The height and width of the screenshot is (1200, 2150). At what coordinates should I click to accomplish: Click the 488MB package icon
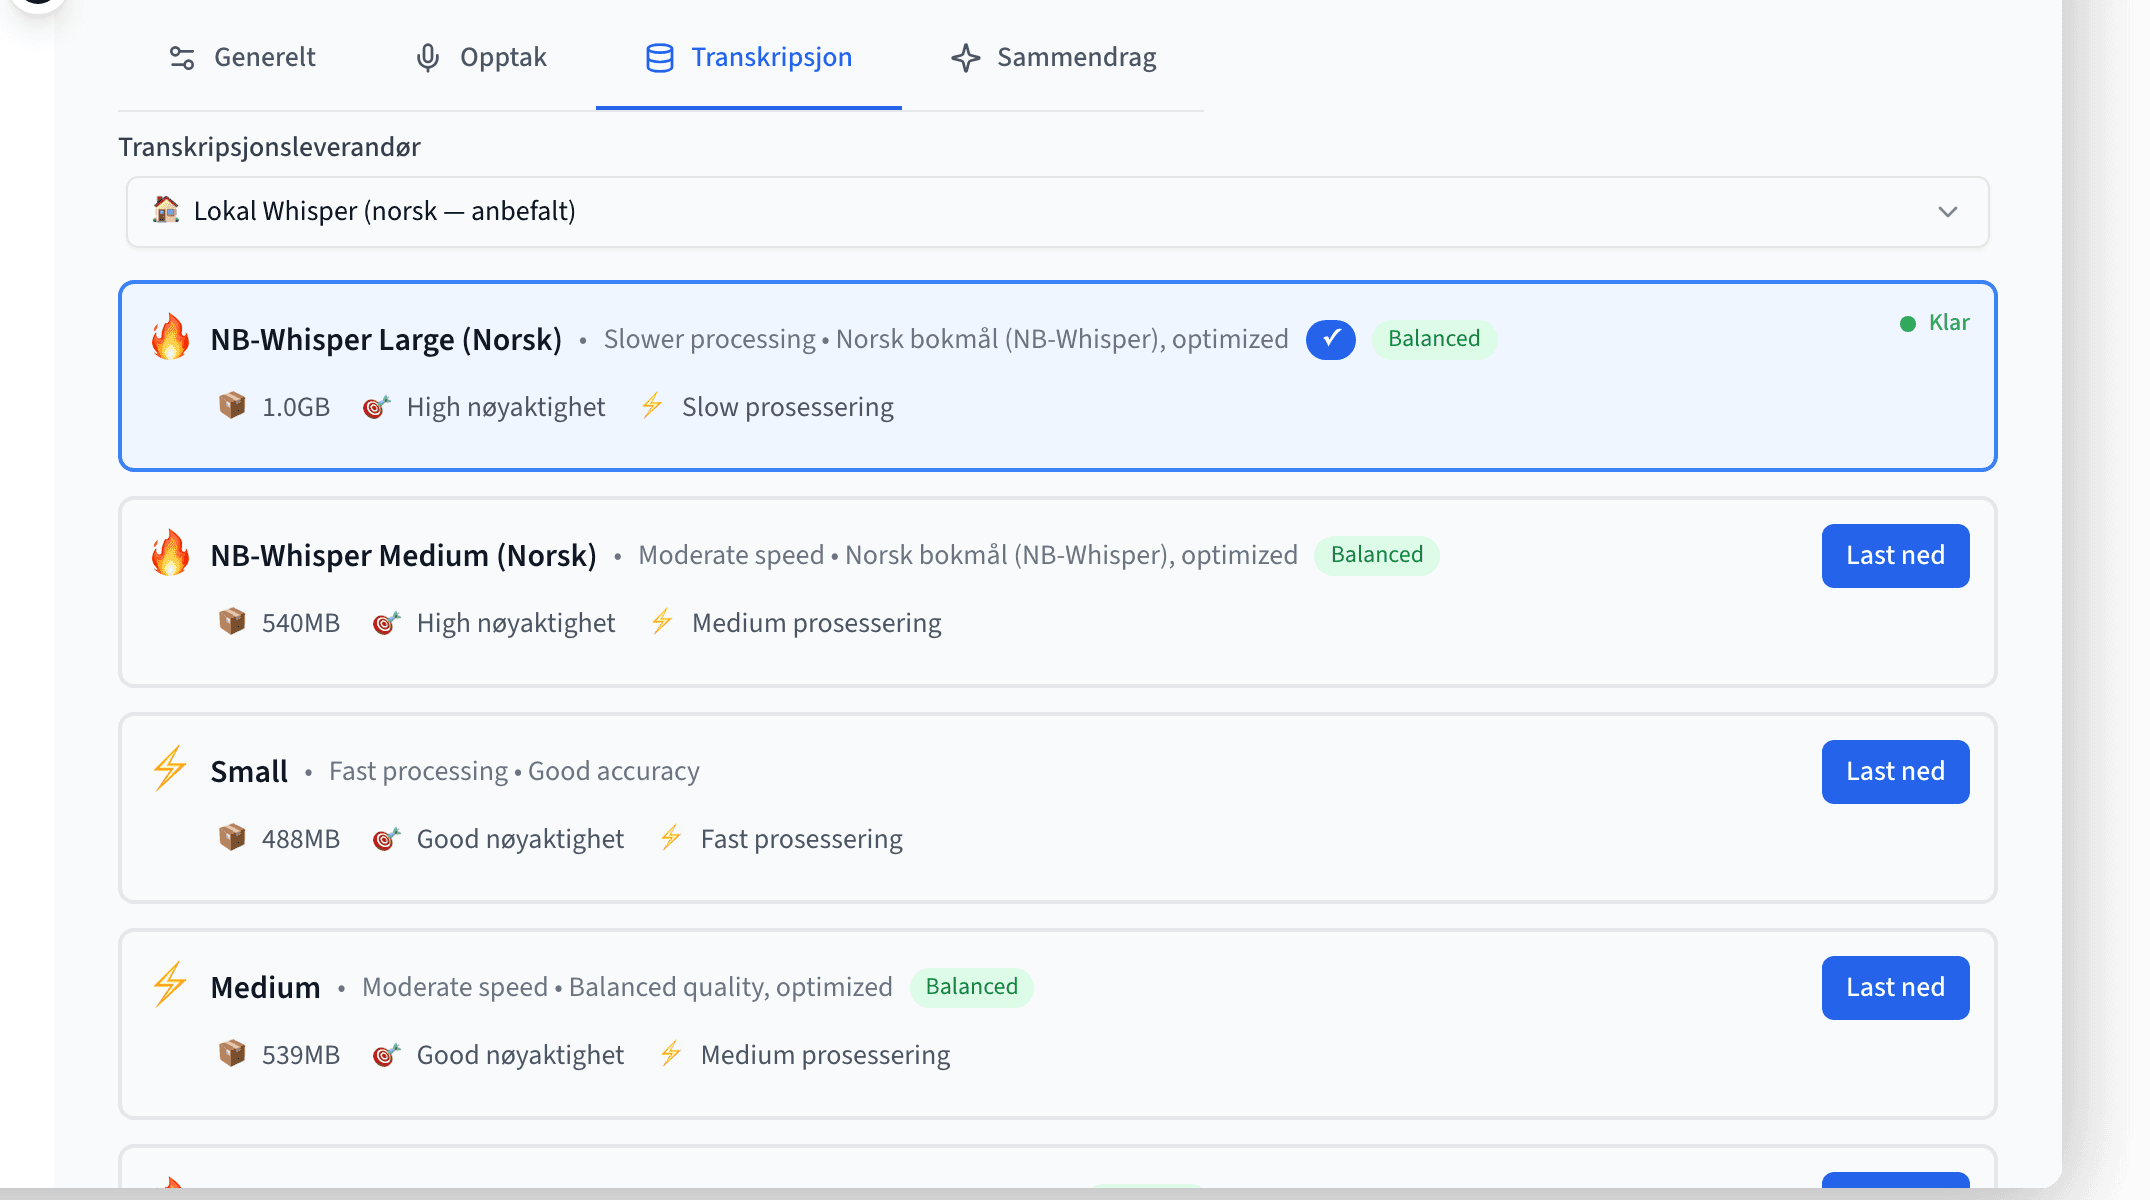tap(232, 838)
